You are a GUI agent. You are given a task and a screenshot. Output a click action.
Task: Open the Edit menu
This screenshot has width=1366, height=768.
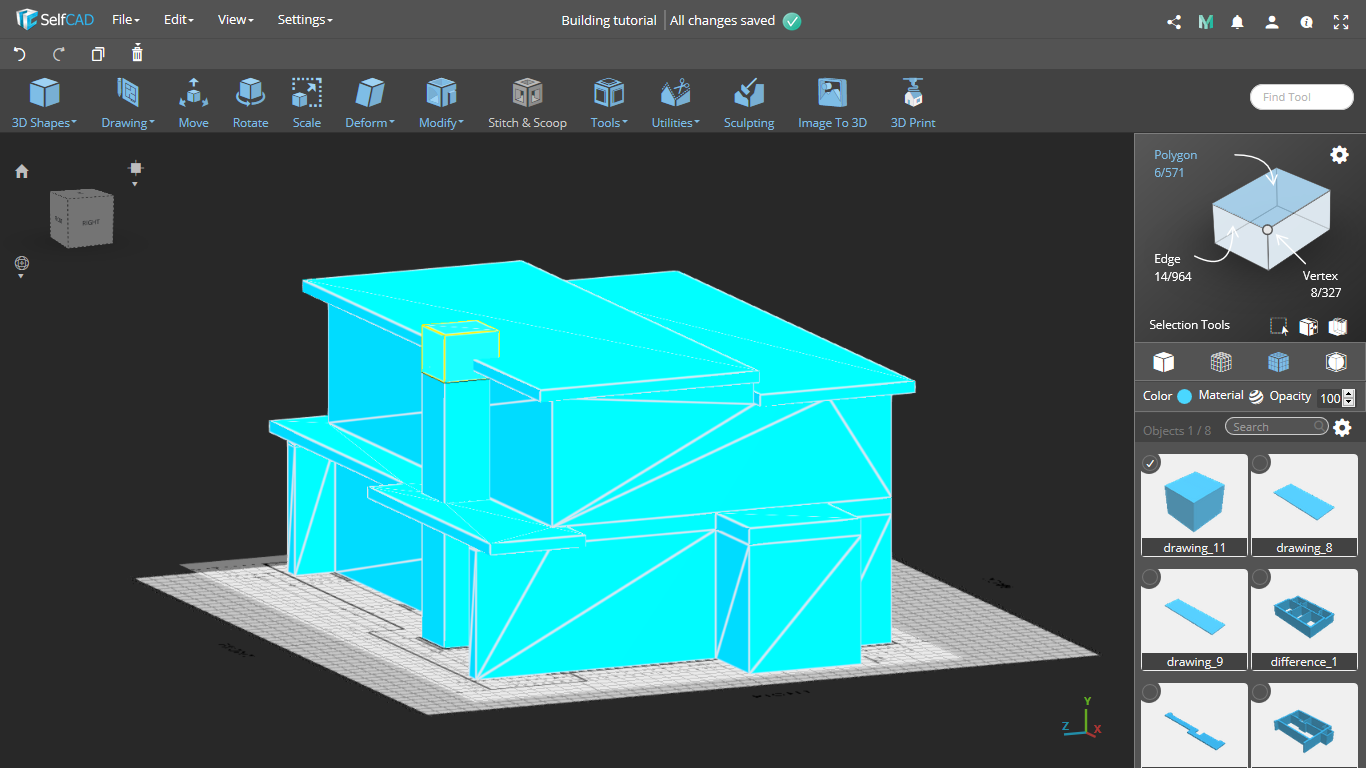[179, 20]
